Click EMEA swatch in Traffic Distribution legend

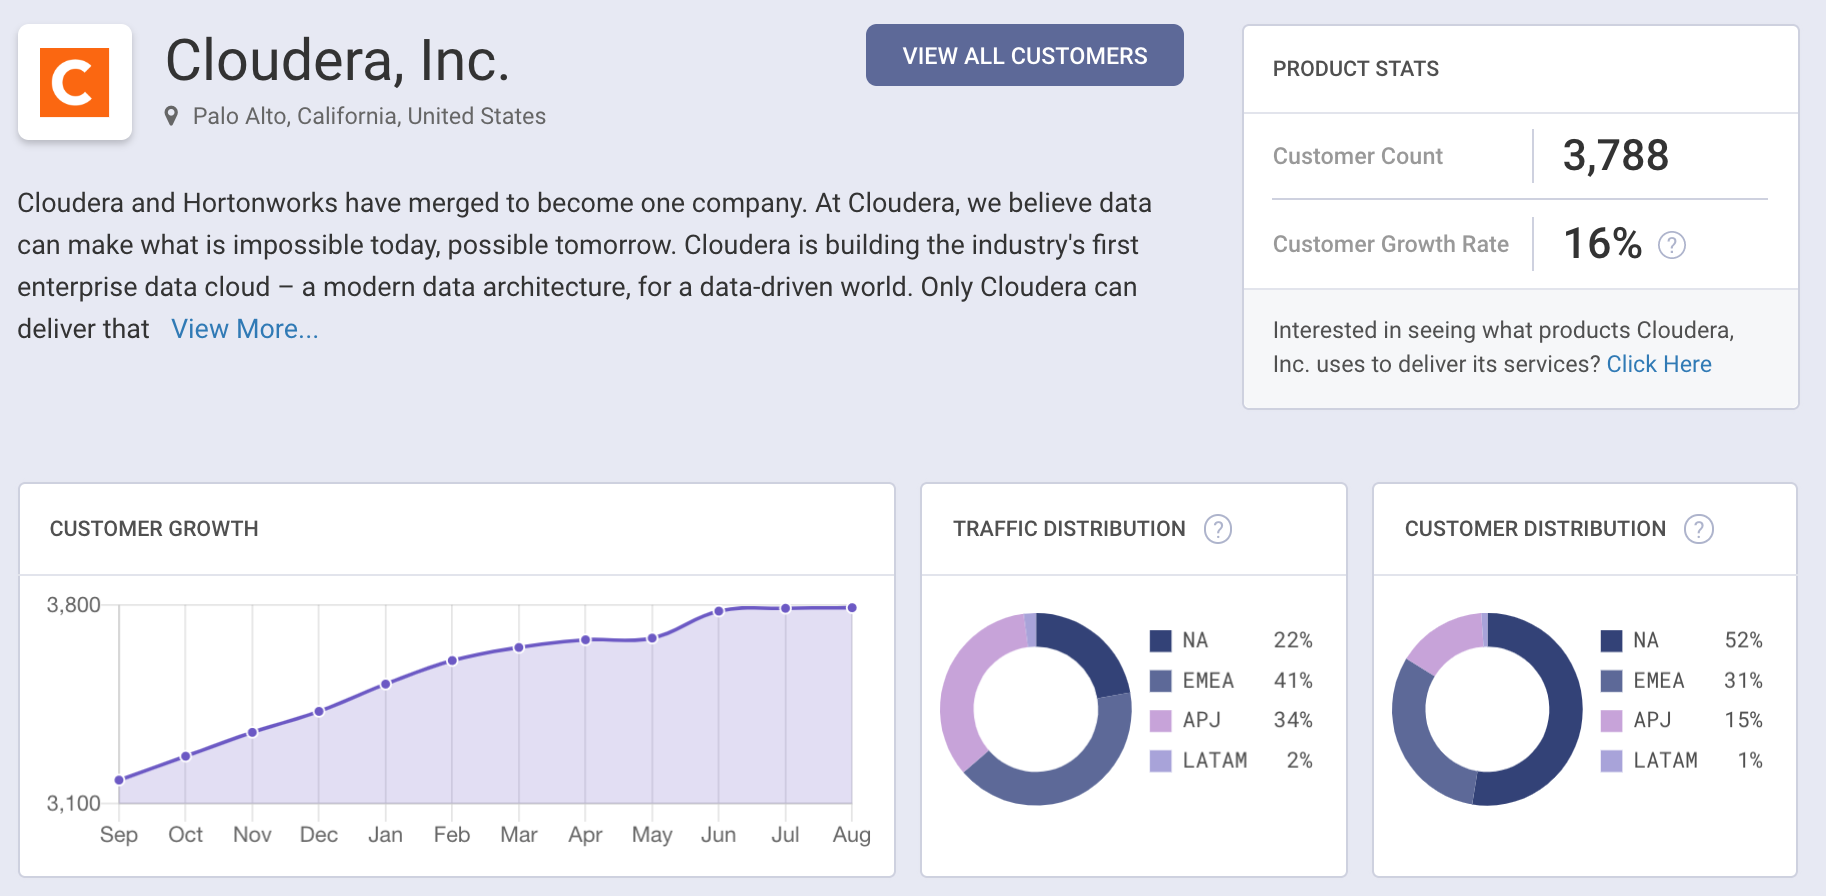[x=1160, y=681]
